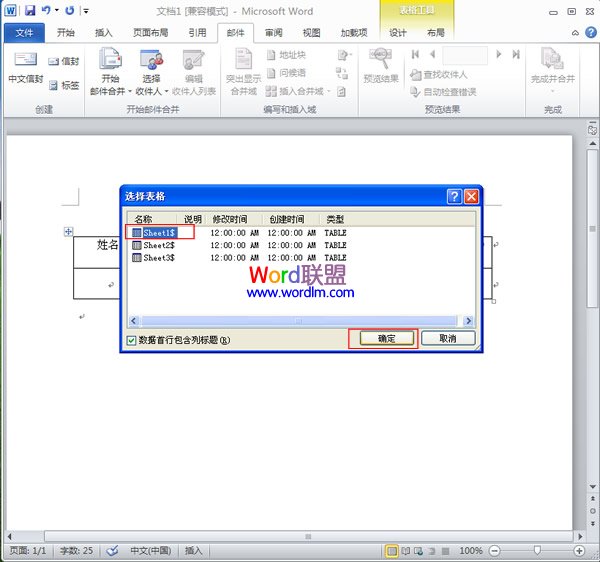Click the Word application icon at top-left
600x562 pixels.
coord(10,10)
